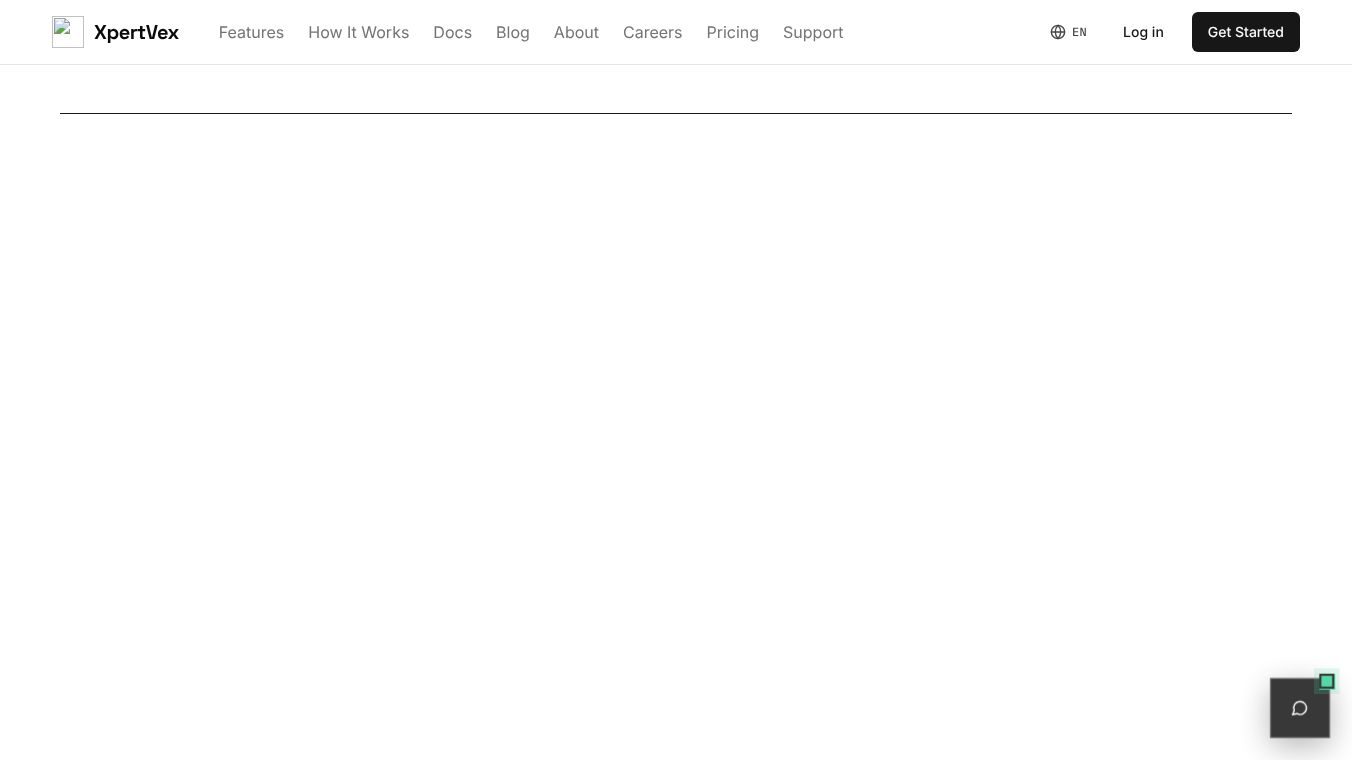This screenshot has width=1352, height=760.
Task: Open the Pricing page
Action: 732,32
